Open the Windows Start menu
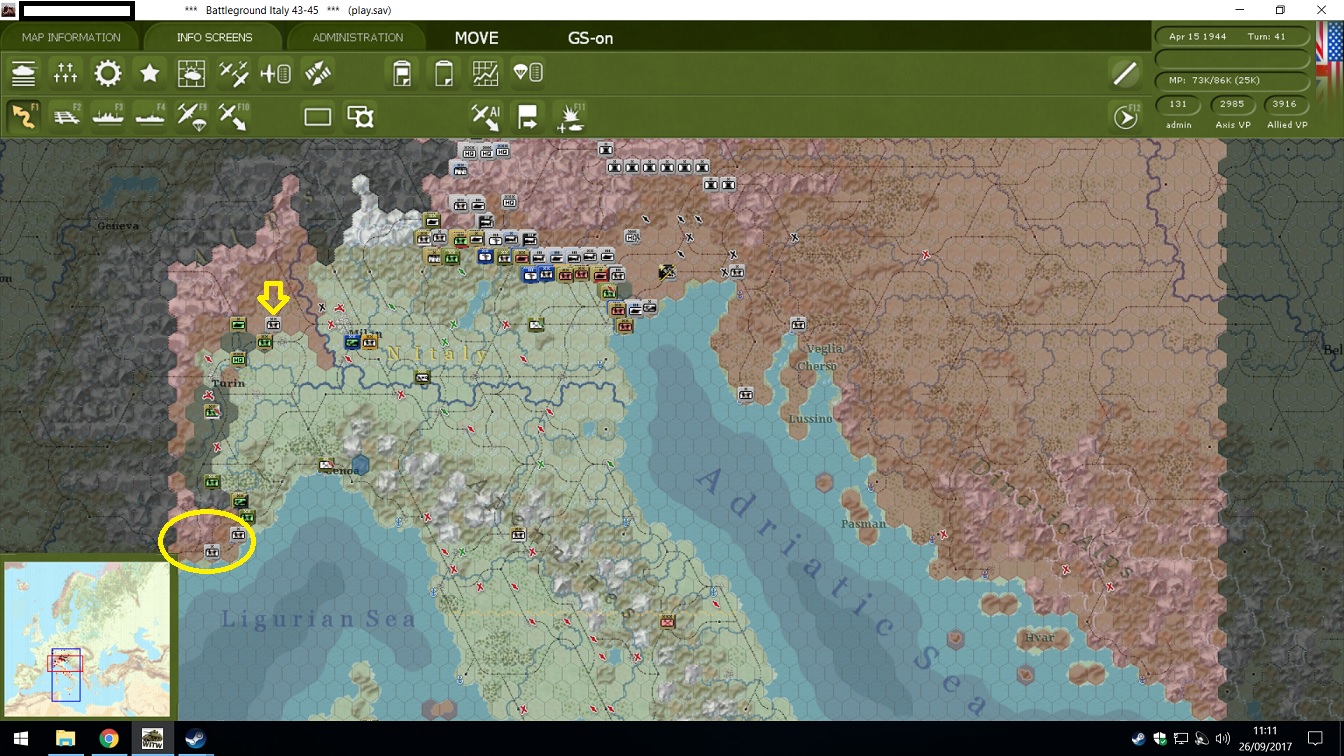The width and height of the screenshot is (1344, 756). 20,739
